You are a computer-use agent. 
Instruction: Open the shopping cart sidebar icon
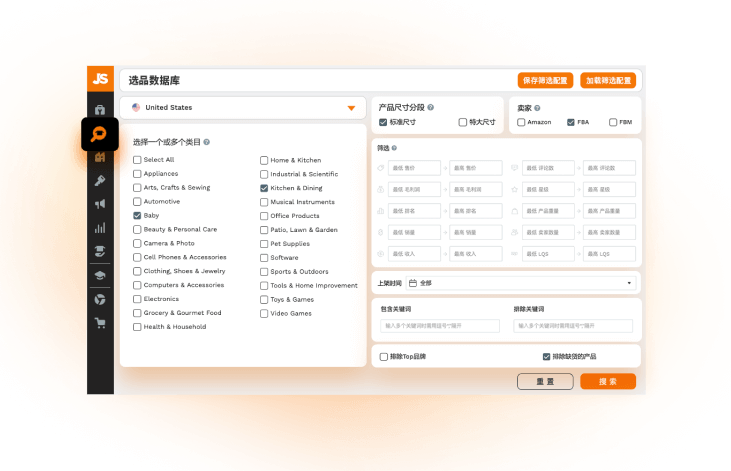(100, 323)
